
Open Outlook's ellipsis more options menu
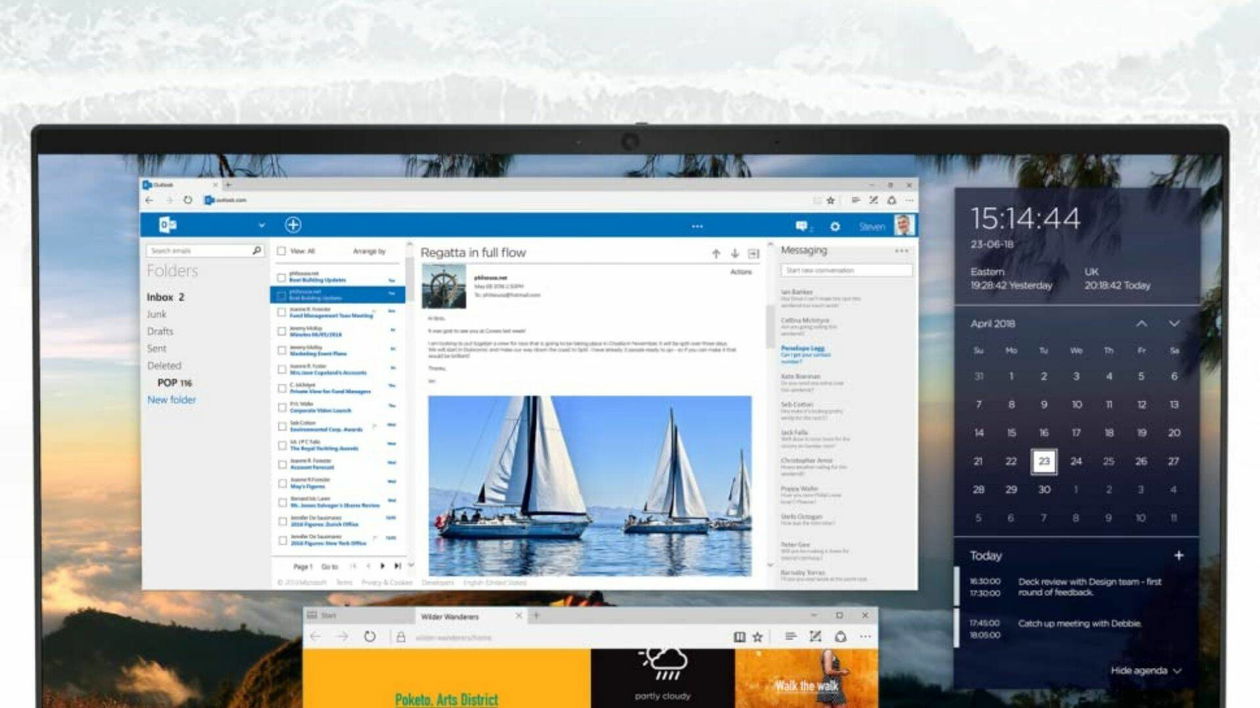pos(697,226)
